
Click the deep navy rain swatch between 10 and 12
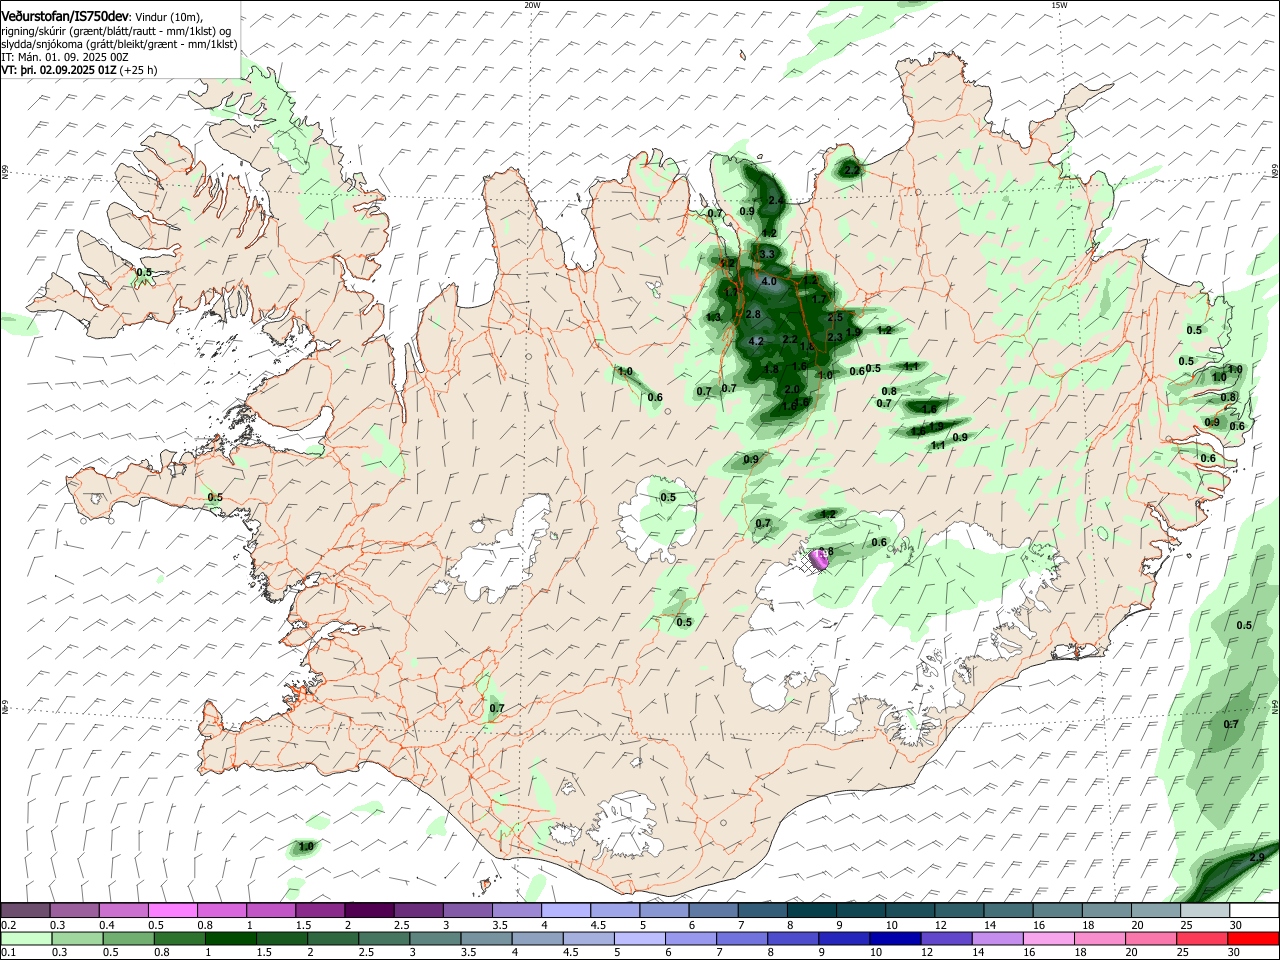(x=895, y=939)
